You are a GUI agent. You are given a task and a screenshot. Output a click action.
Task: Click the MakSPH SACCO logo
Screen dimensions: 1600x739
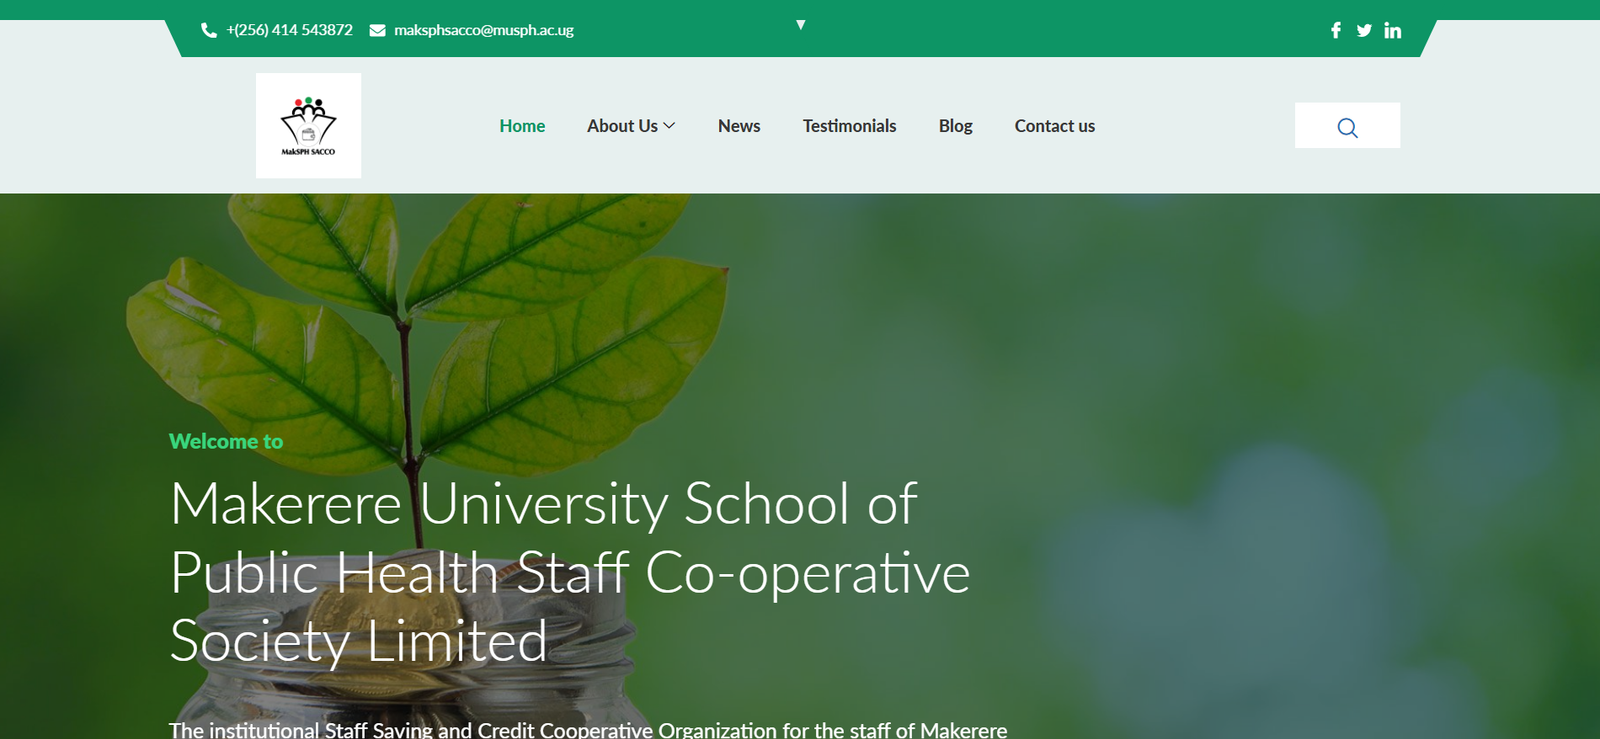point(308,126)
